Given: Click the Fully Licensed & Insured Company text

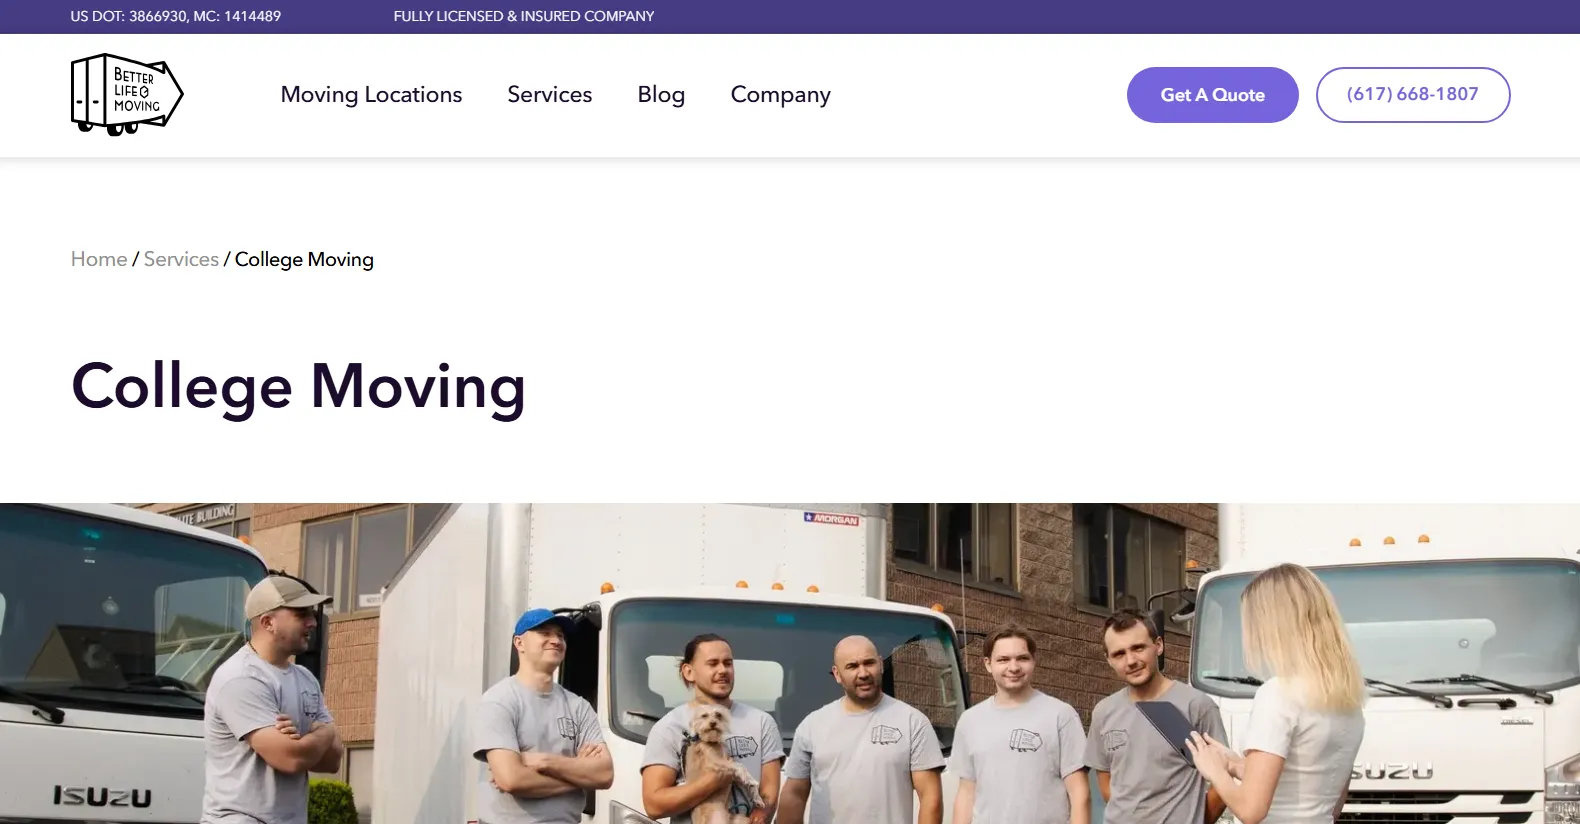Looking at the screenshot, I should coord(524,16).
